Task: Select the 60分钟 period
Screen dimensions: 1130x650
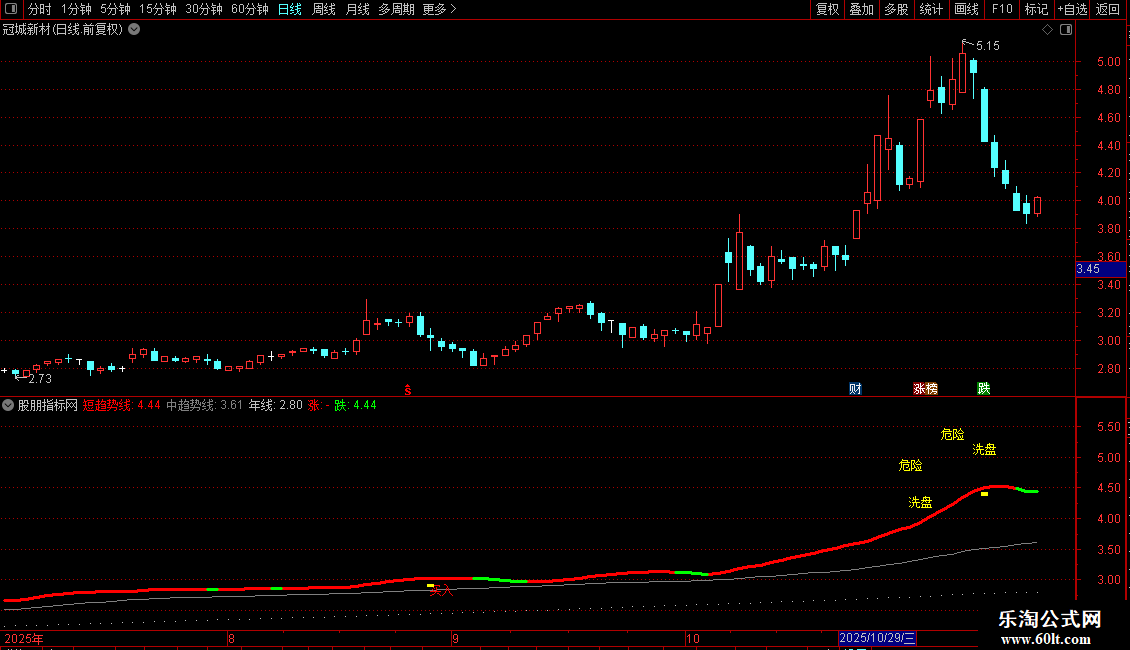Action: tap(249, 9)
